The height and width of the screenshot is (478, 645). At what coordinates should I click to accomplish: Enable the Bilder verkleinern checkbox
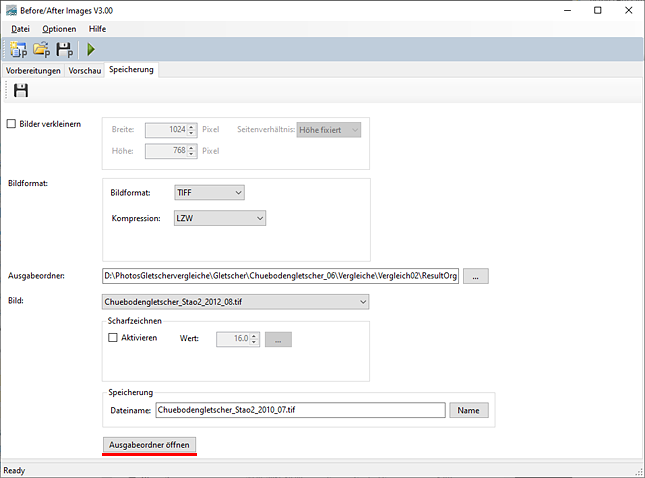(x=11, y=124)
